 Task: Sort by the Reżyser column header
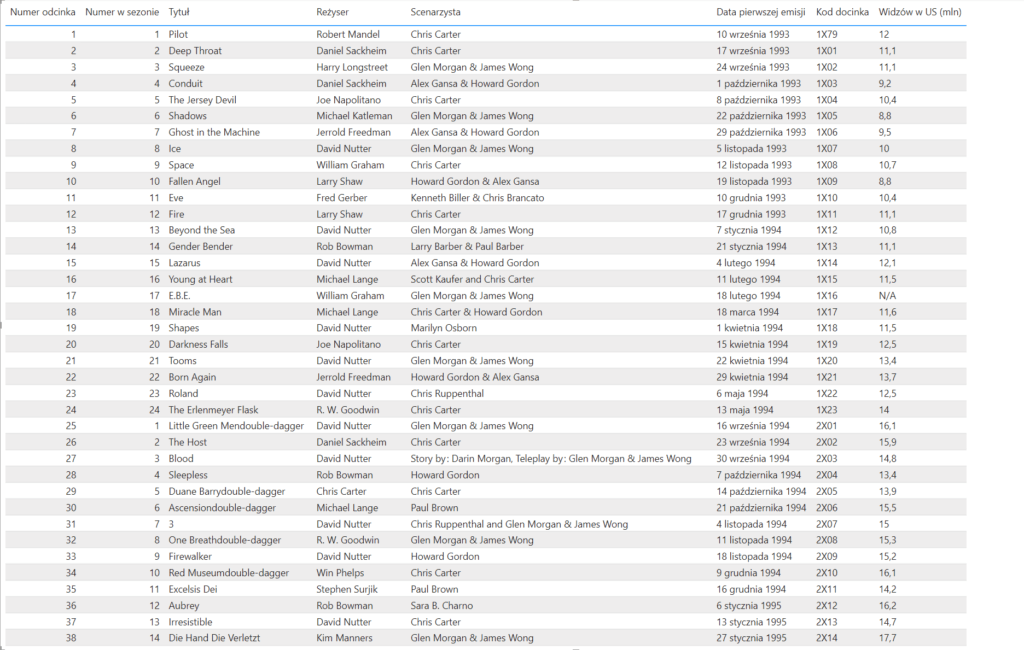tap(332, 12)
